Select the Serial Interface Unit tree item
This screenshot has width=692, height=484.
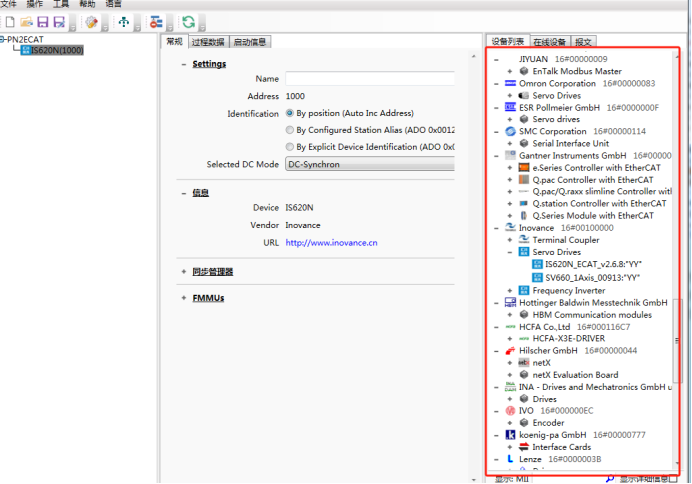click(570, 143)
